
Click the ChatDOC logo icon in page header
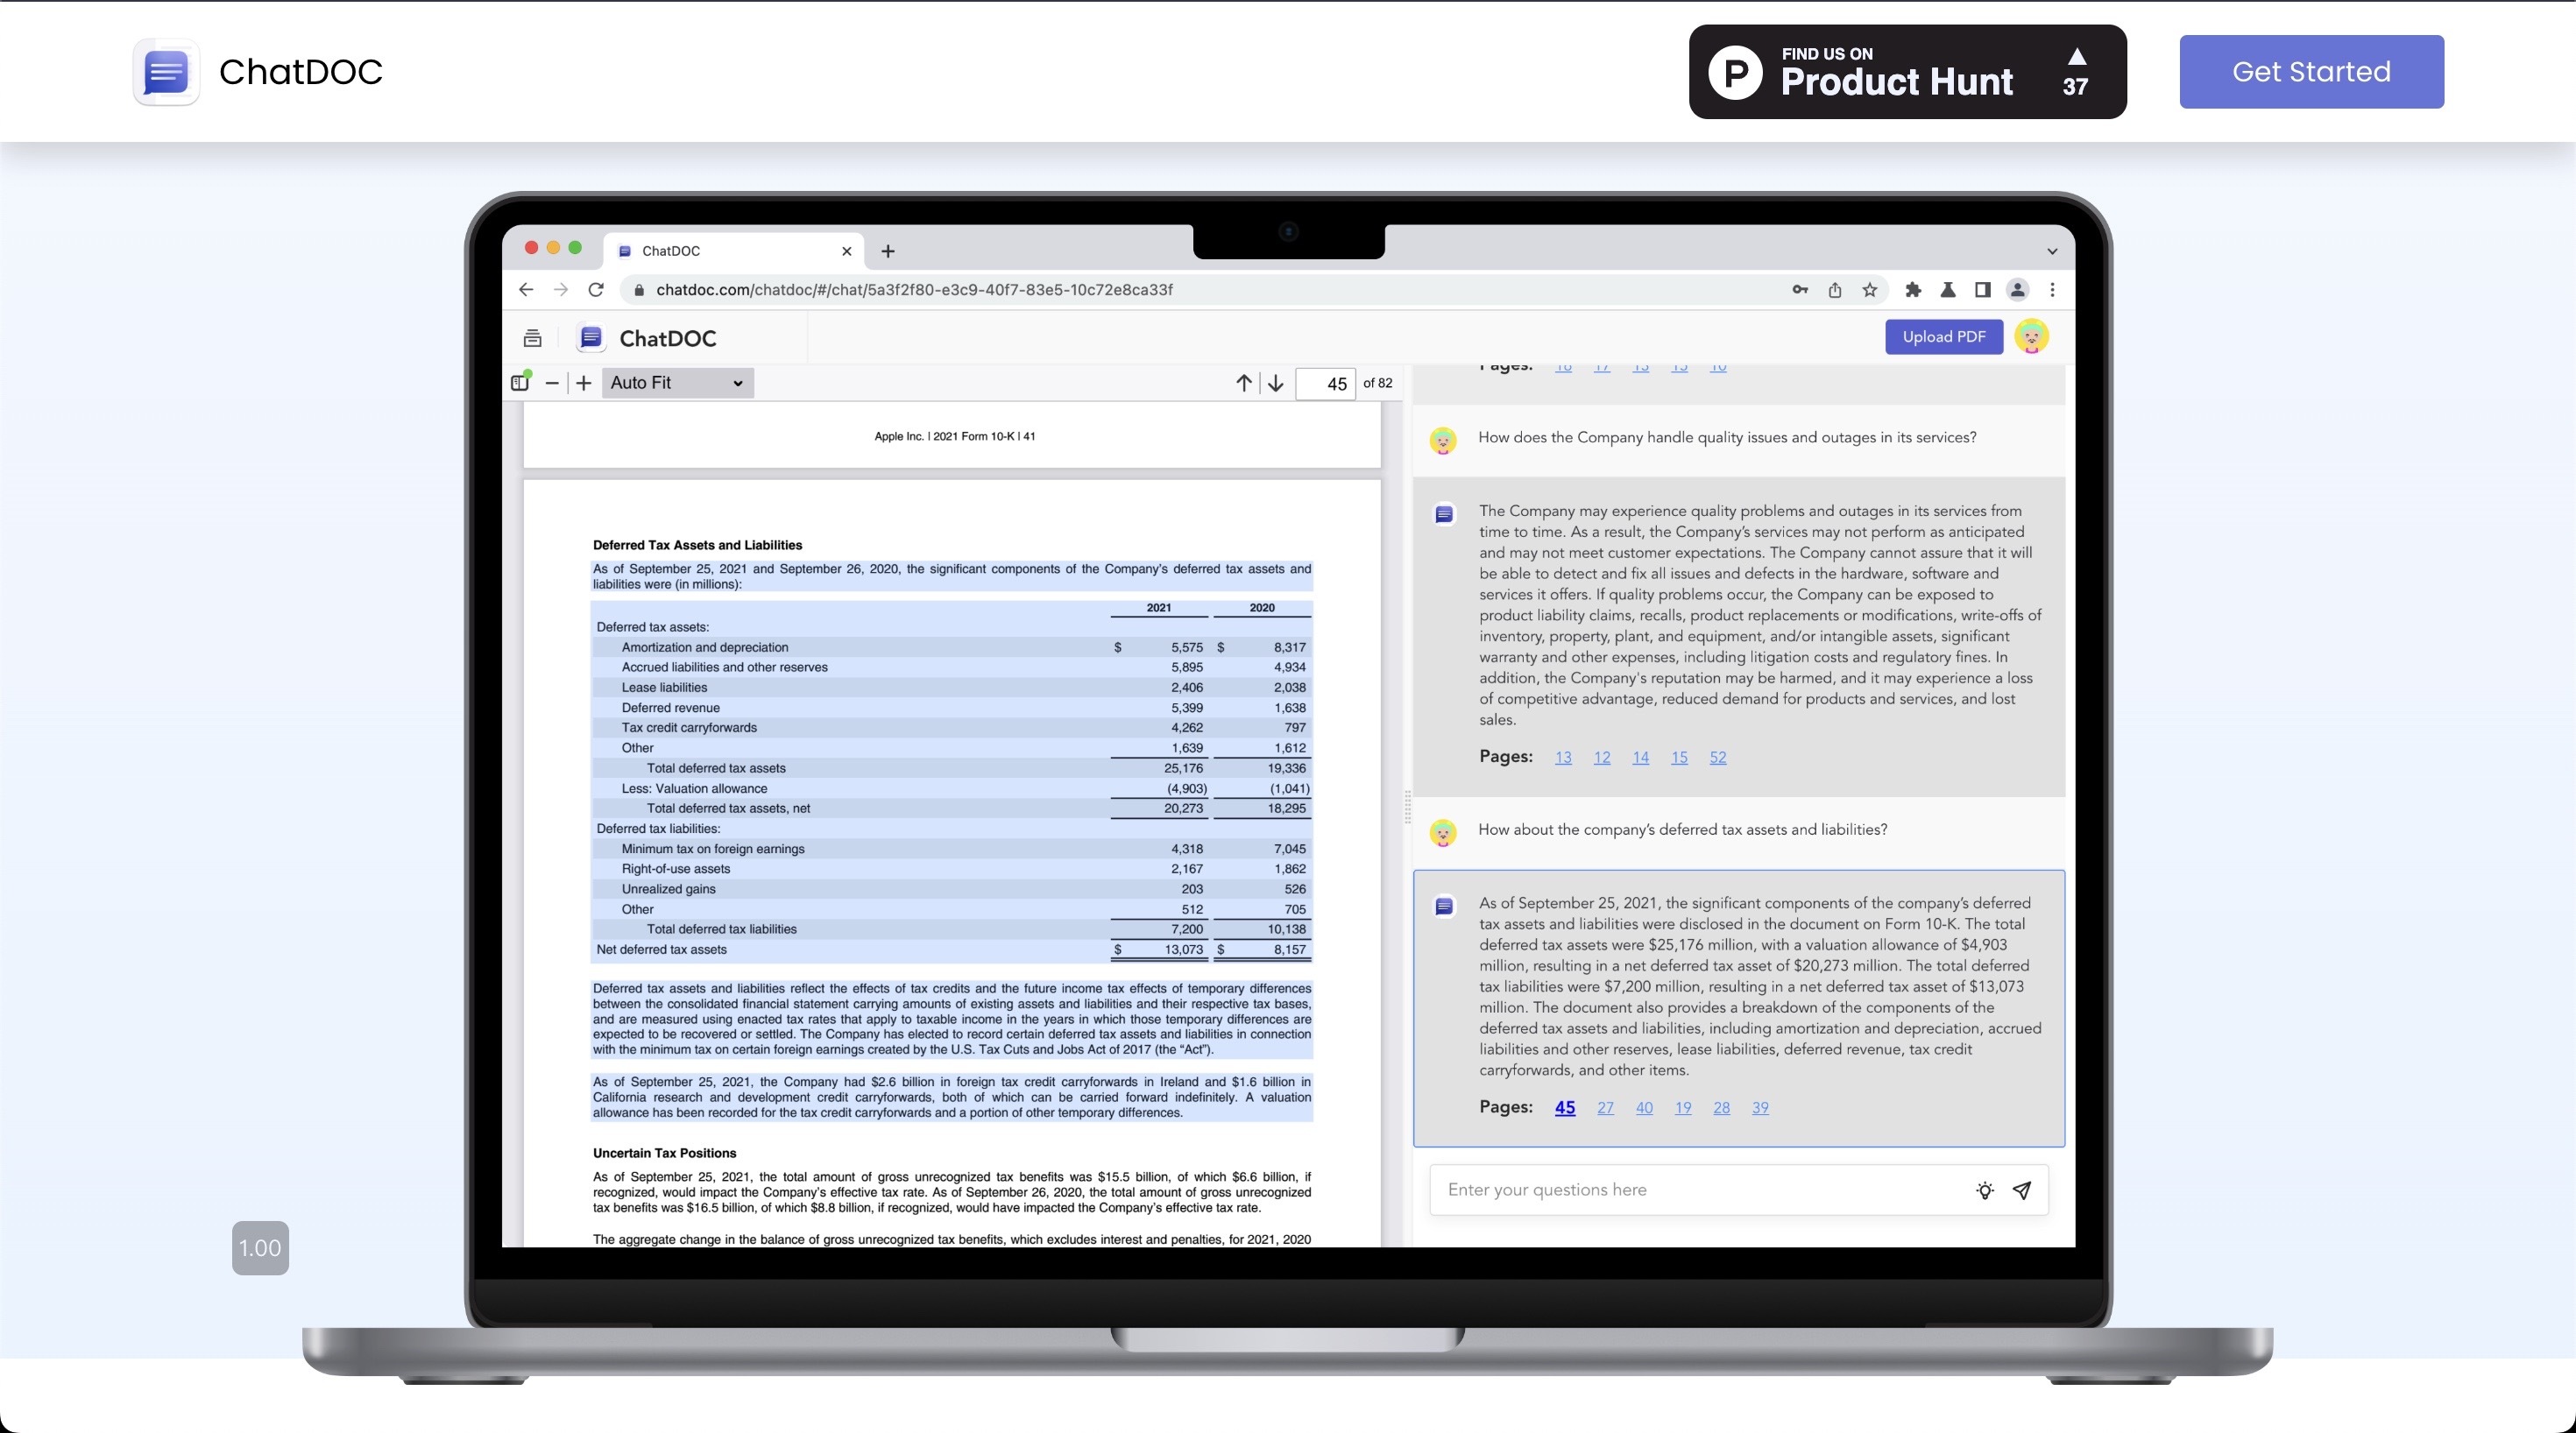click(x=166, y=72)
